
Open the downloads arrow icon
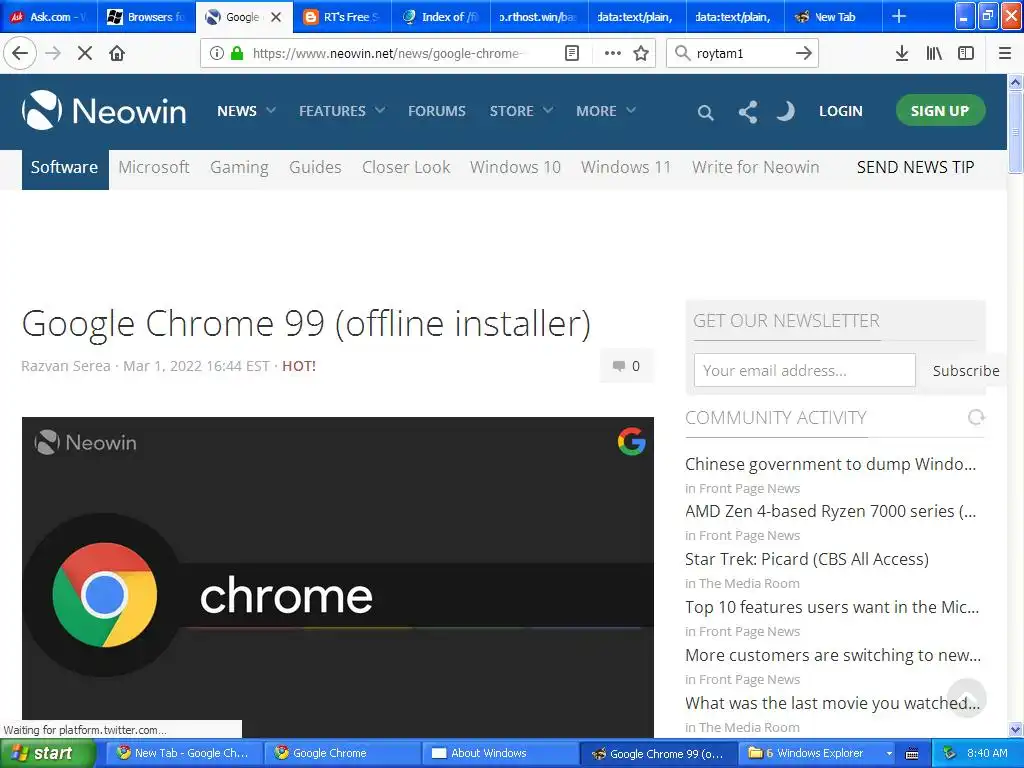click(x=902, y=53)
